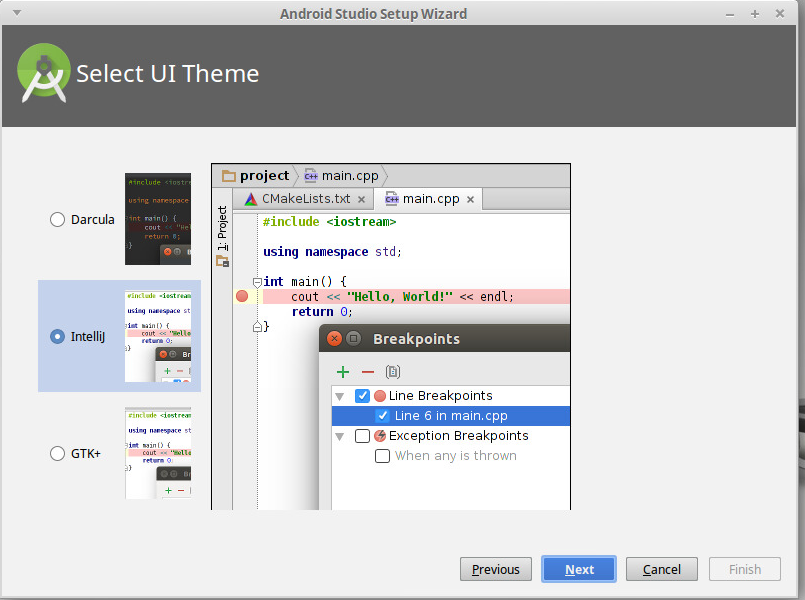Click the project breadcrumb label
The image size is (805, 600).
point(264,176)
